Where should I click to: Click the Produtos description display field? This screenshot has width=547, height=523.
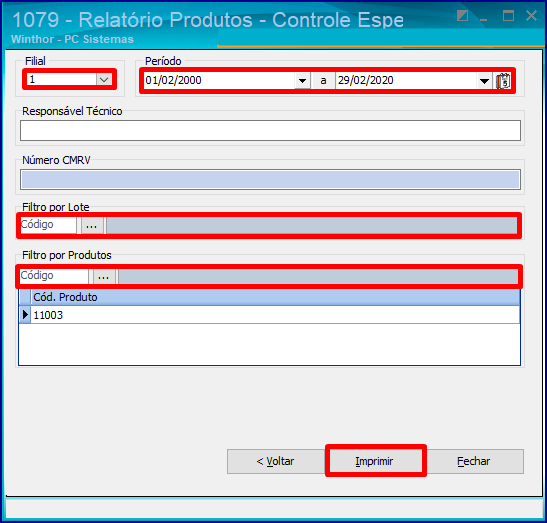[318, 276]
